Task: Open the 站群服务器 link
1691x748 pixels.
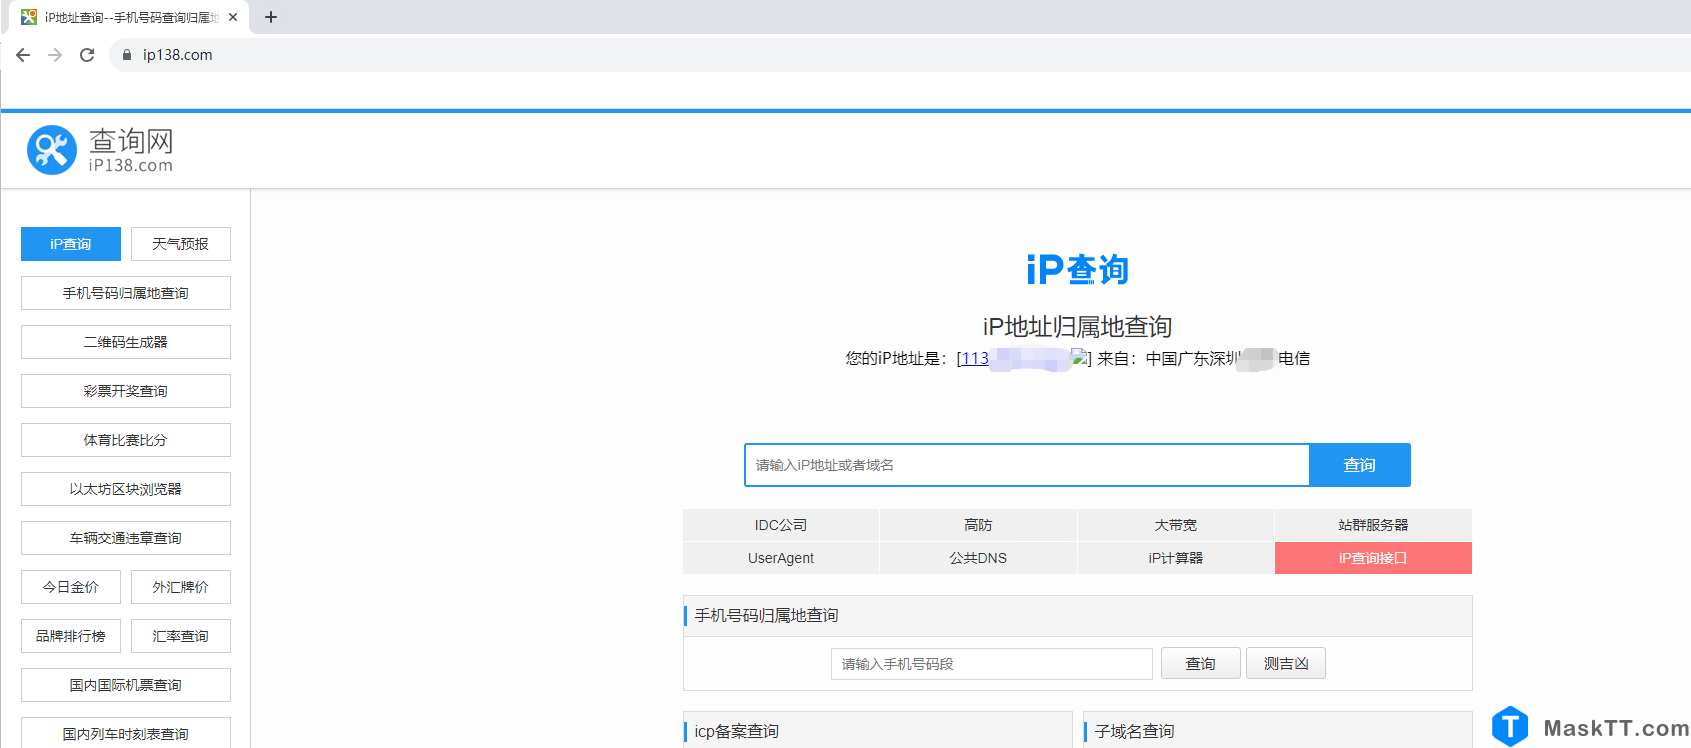Action: 1373,525
